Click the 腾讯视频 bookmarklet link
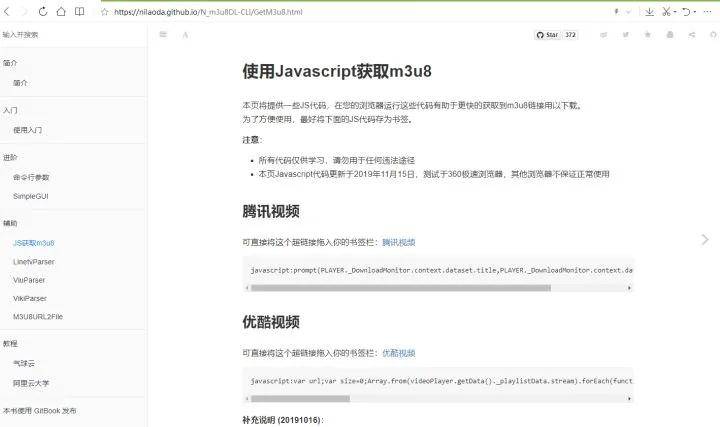720x427 pixels. coord(399,242)
